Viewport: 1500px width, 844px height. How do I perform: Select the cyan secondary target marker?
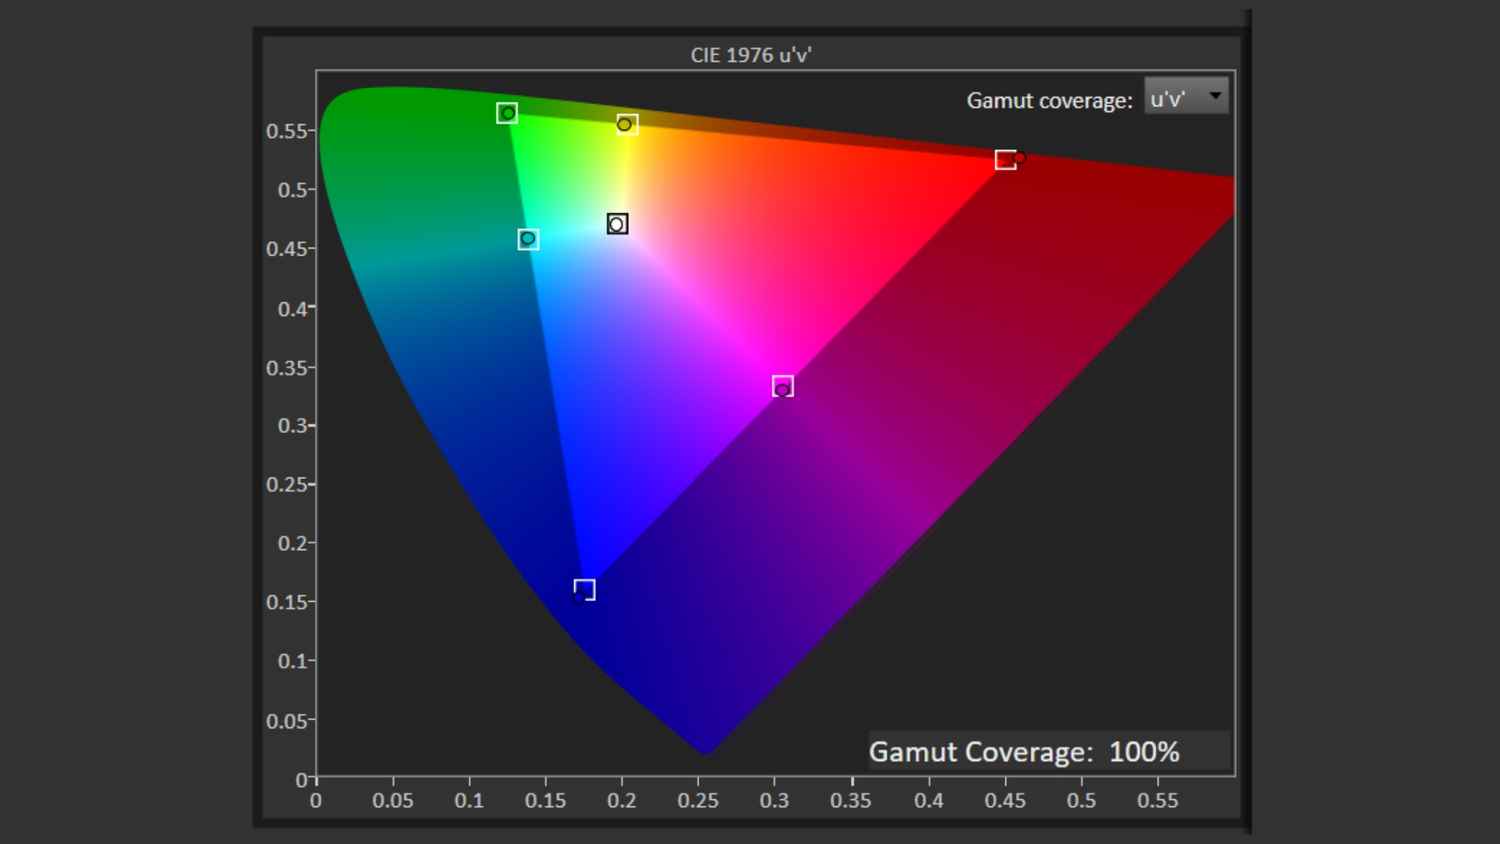point(528,239)
